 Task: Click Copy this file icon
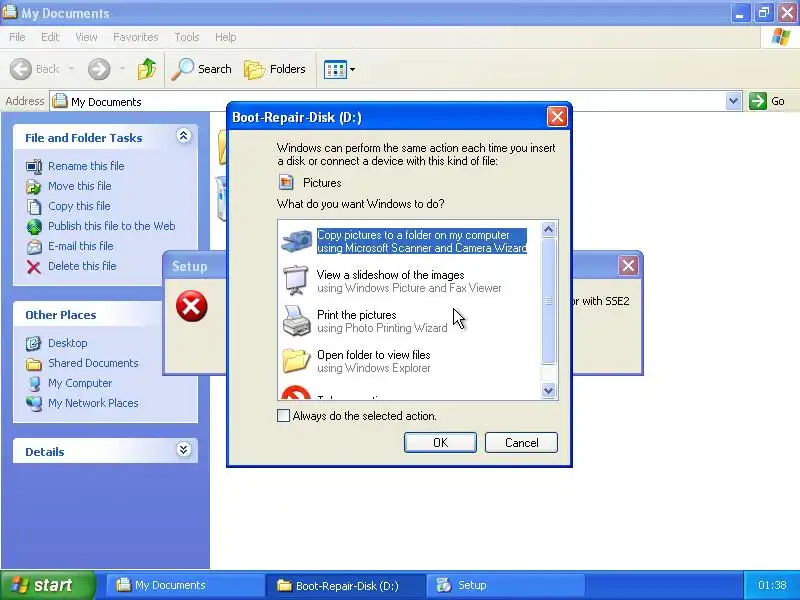coord(34,207)
